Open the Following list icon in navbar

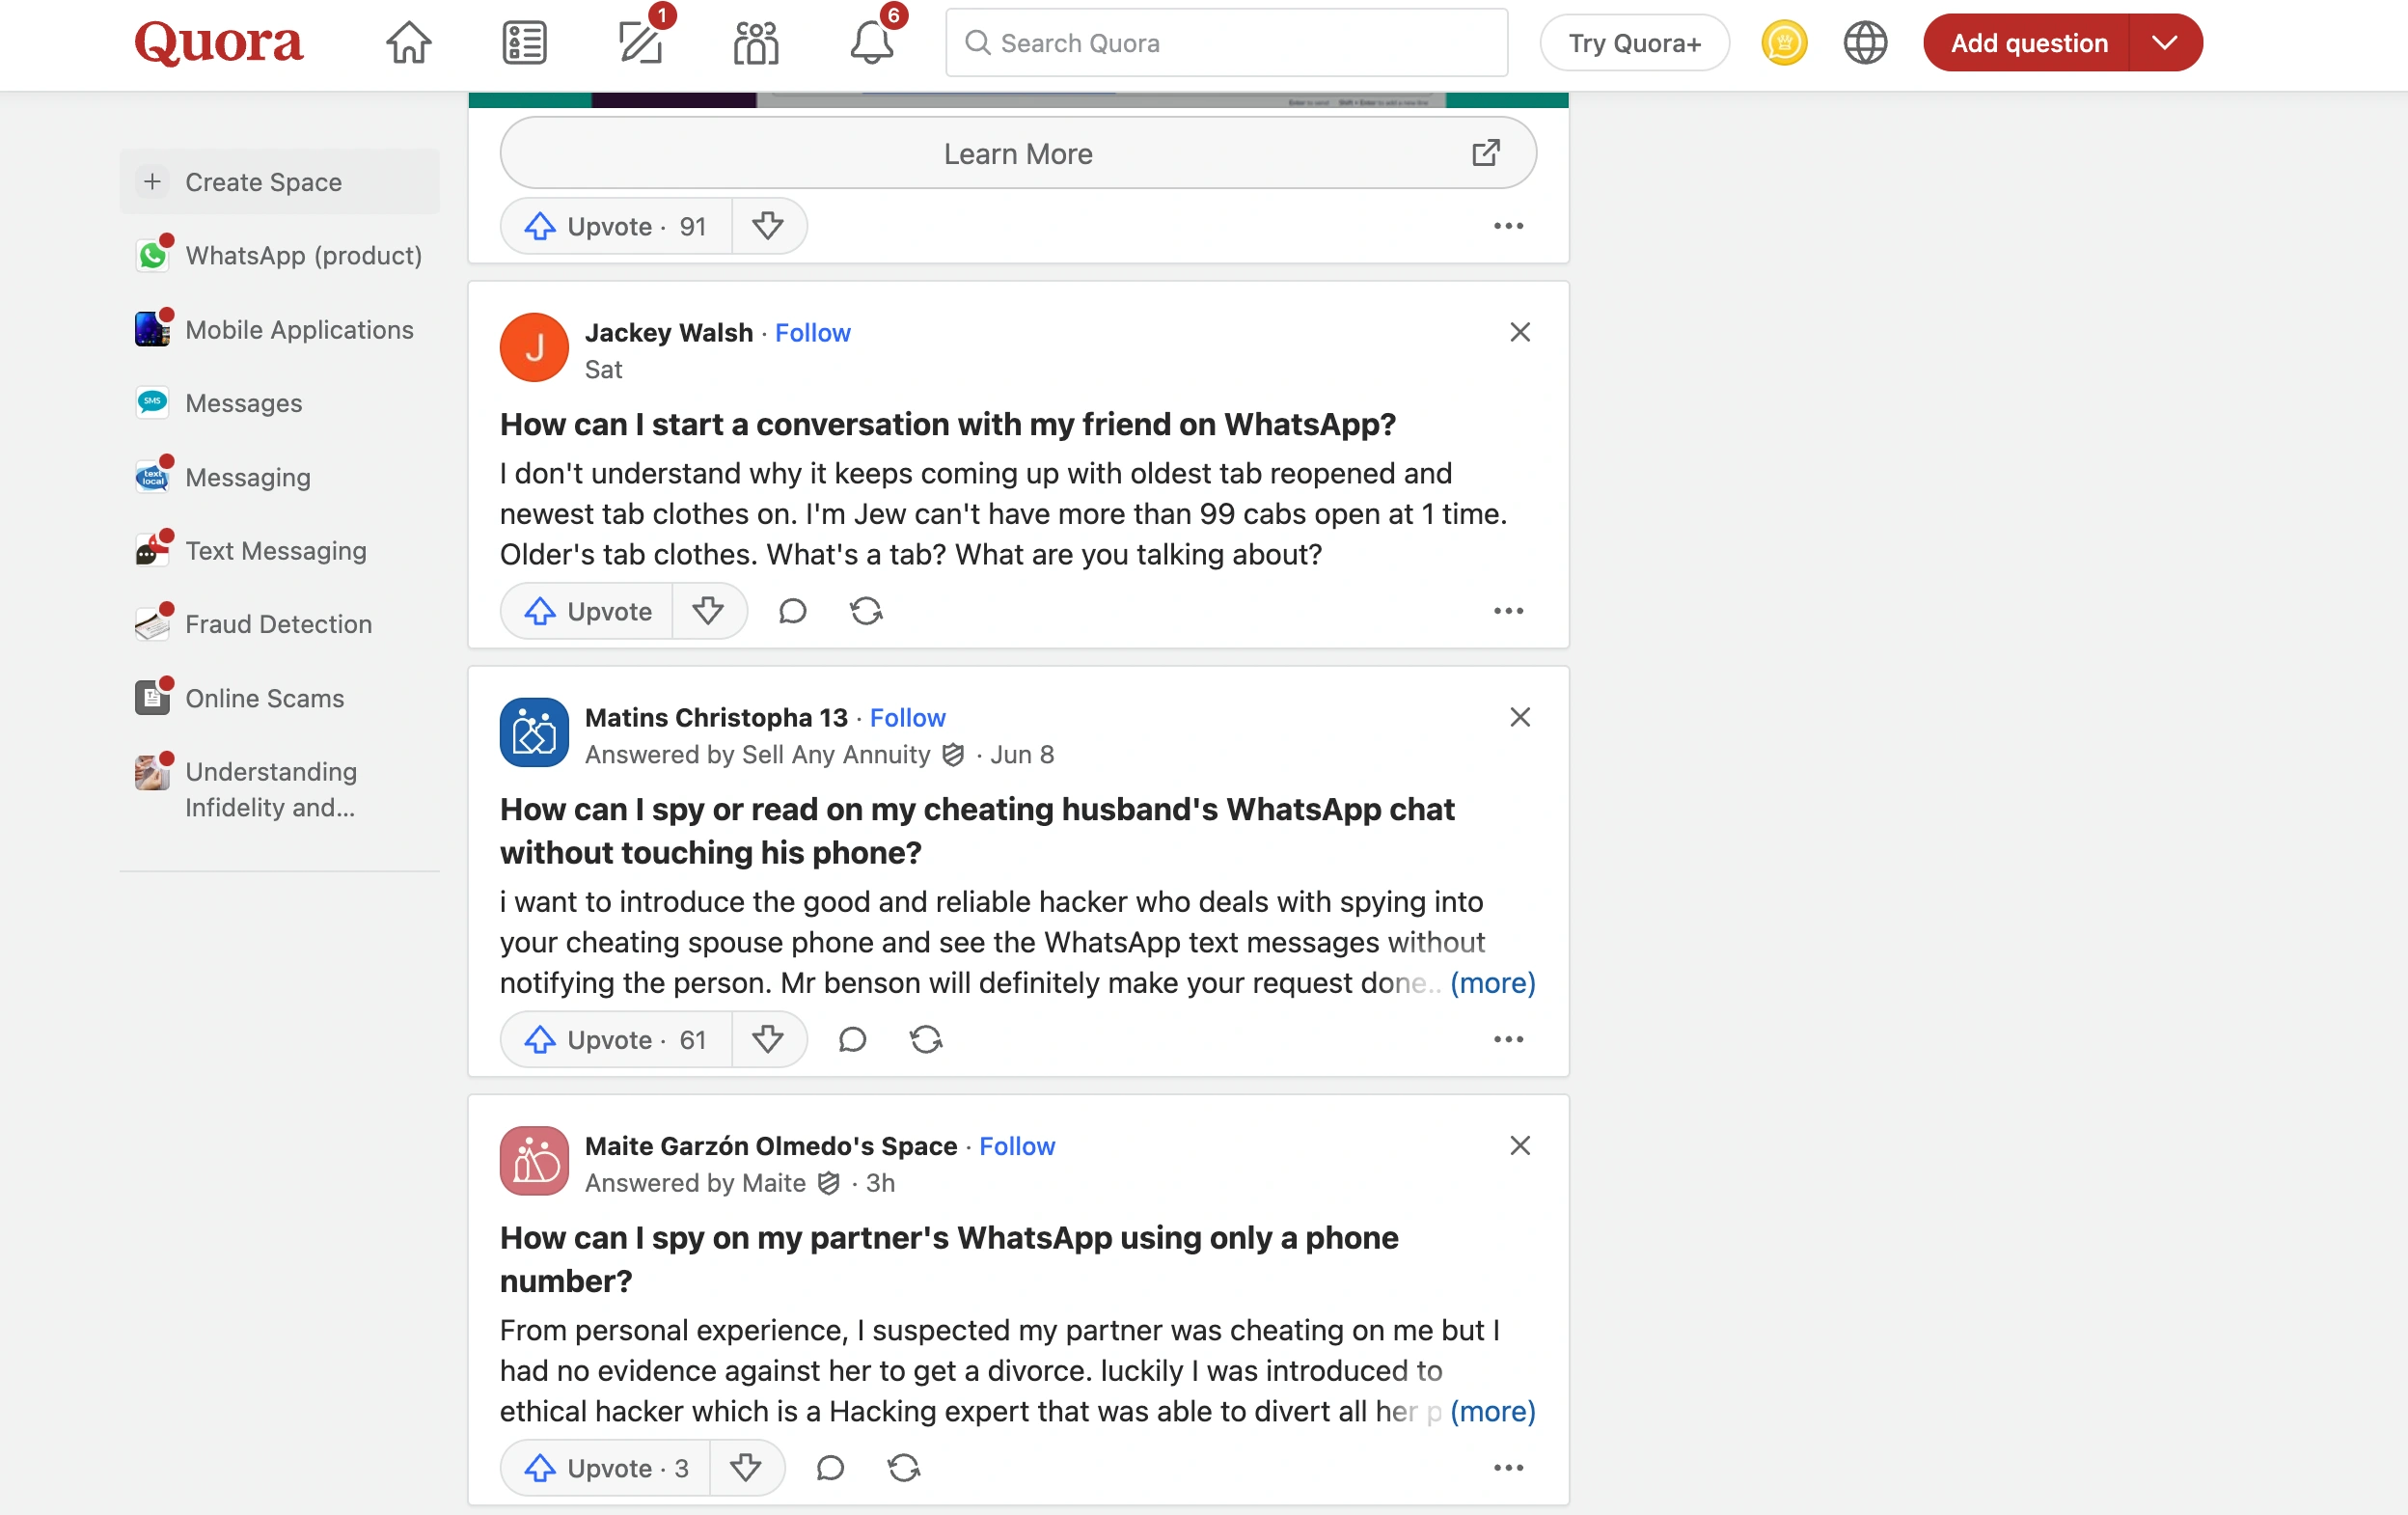click(524, 43)
